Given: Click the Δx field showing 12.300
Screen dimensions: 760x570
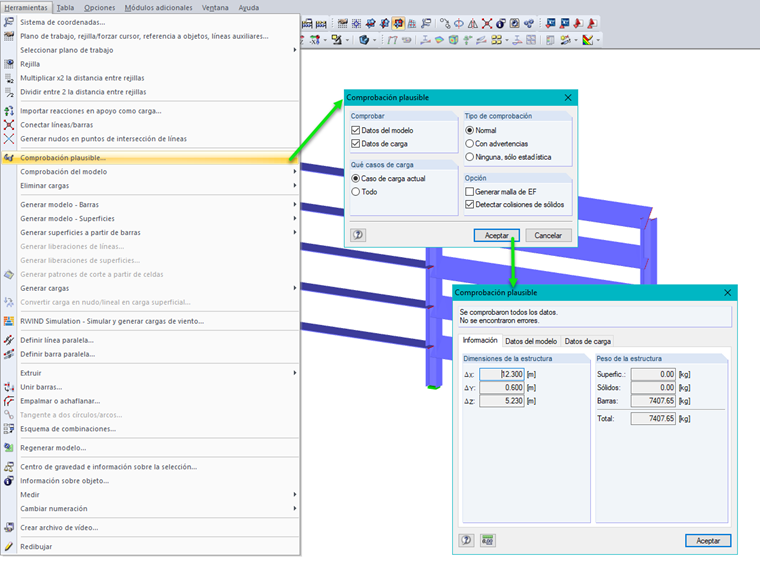Looking at the screenshot, I should 502,374.
